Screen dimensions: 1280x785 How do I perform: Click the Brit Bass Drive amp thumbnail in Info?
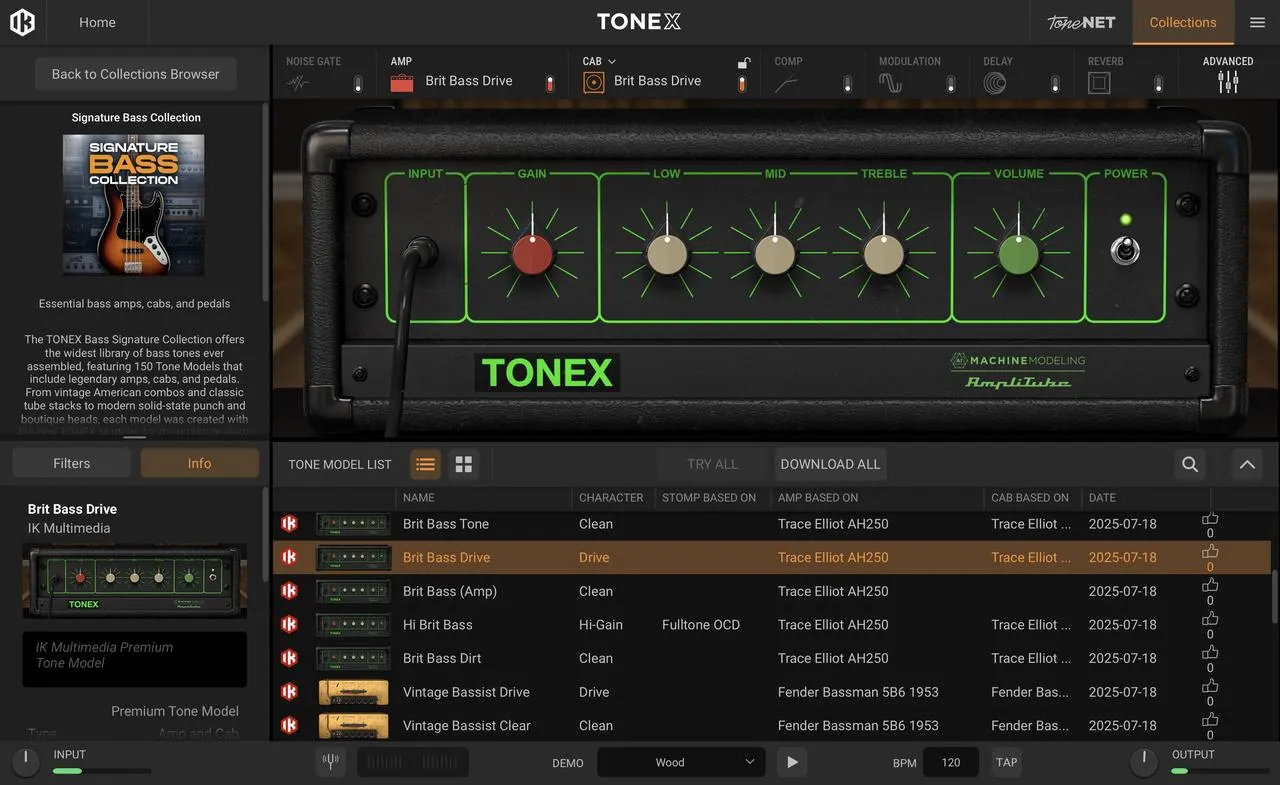click(x=135, y=581)
